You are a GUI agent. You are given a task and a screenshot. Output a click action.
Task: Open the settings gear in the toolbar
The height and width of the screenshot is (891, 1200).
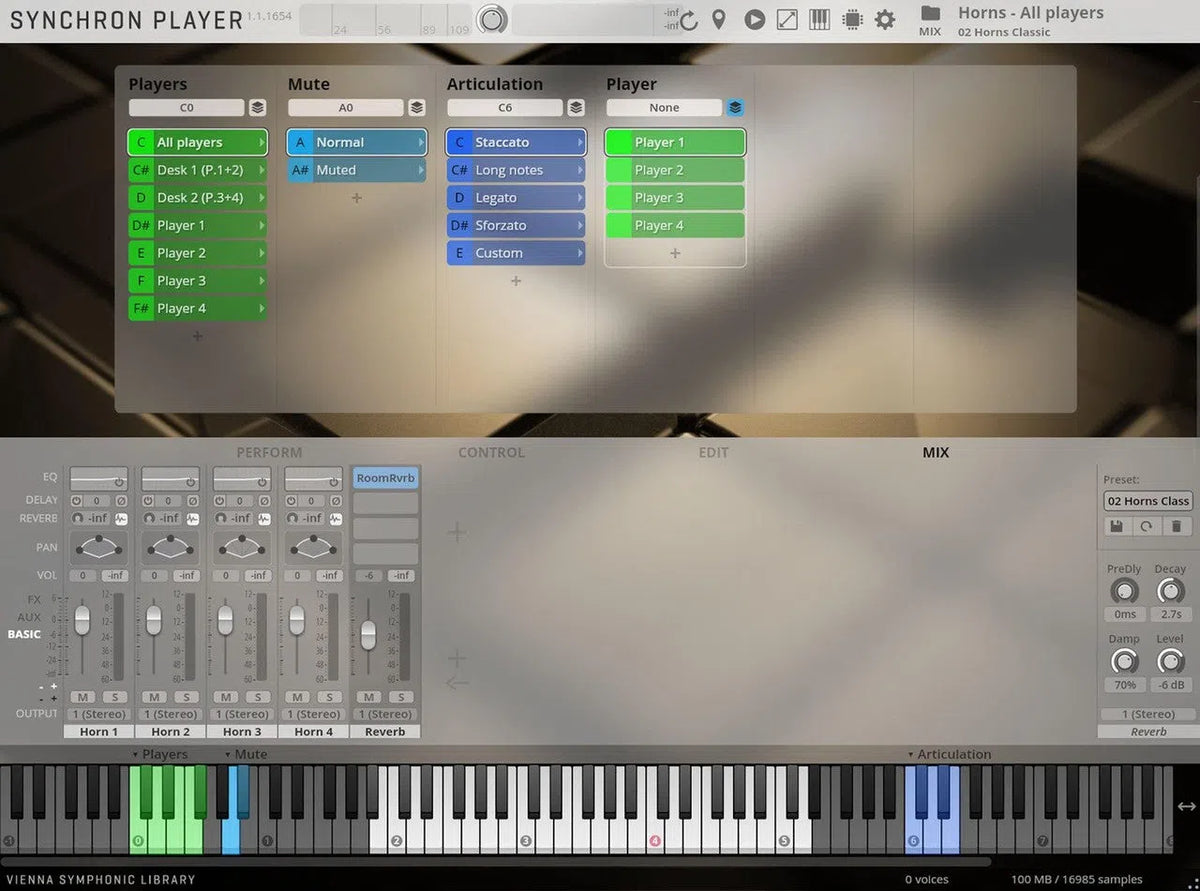[886, 19]
